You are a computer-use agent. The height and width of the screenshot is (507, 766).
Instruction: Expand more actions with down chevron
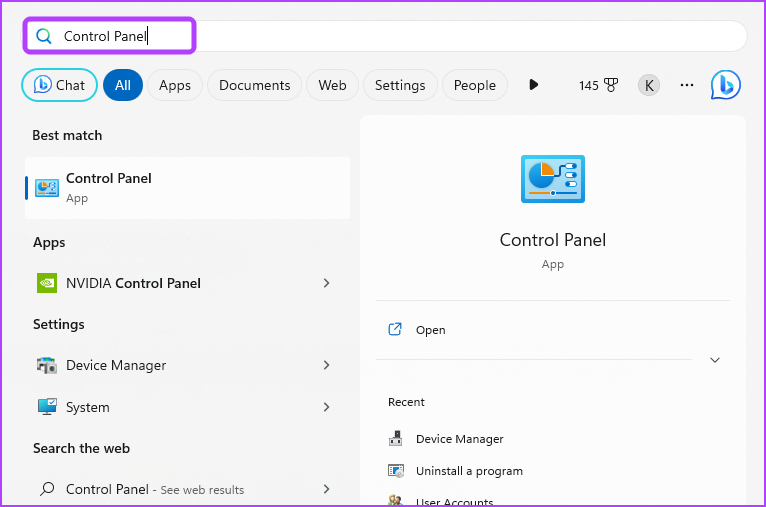715,360
